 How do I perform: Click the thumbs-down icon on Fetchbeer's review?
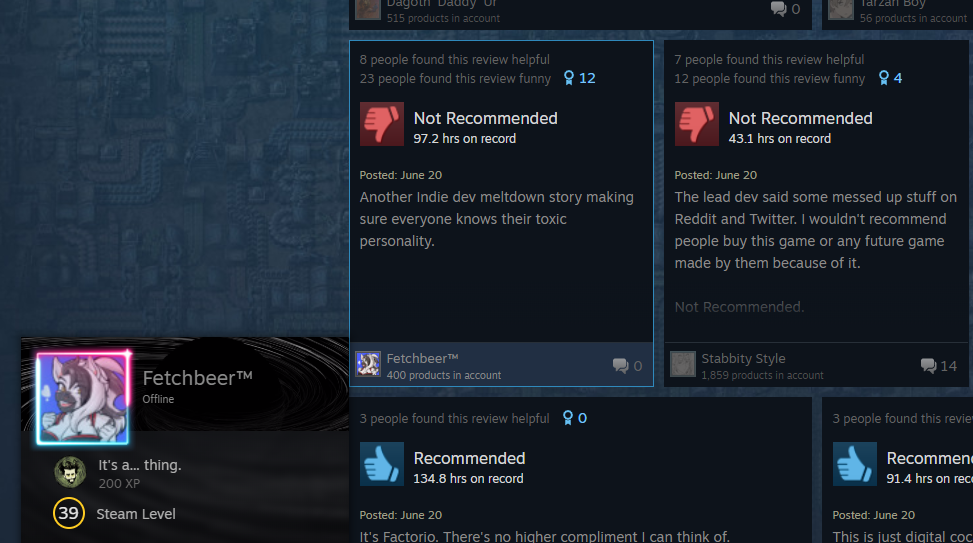382,124
